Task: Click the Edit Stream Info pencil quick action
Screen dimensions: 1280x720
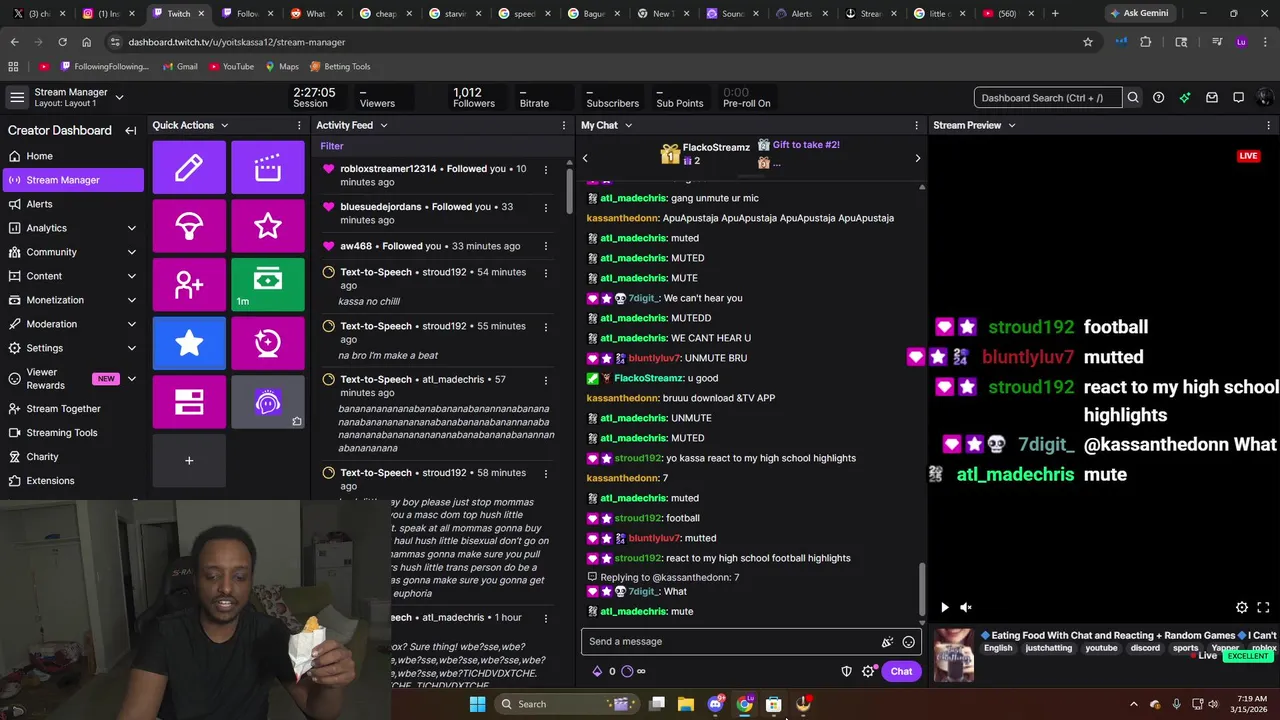Action: coord(189,167)
